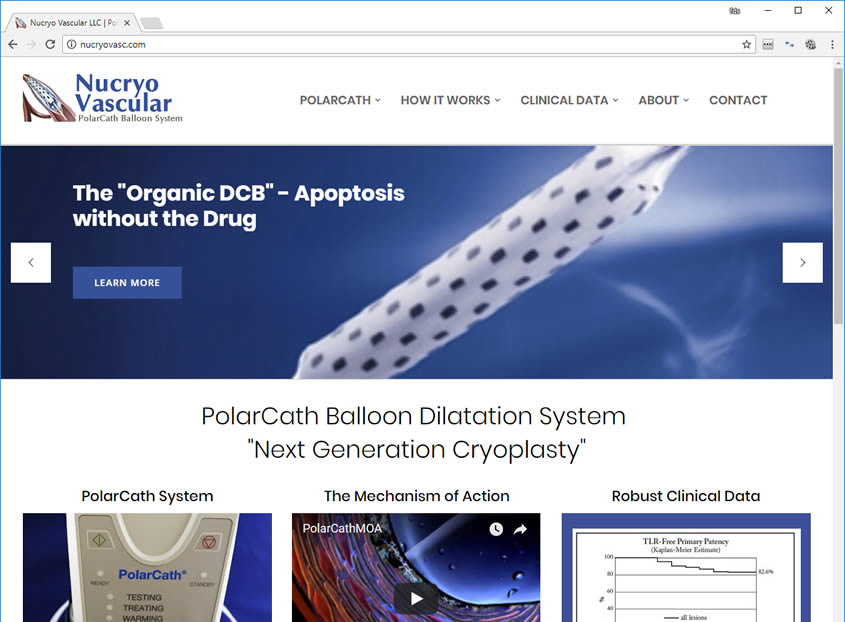Open the HOW IT WORKS menu item

(x=445, y=100)
